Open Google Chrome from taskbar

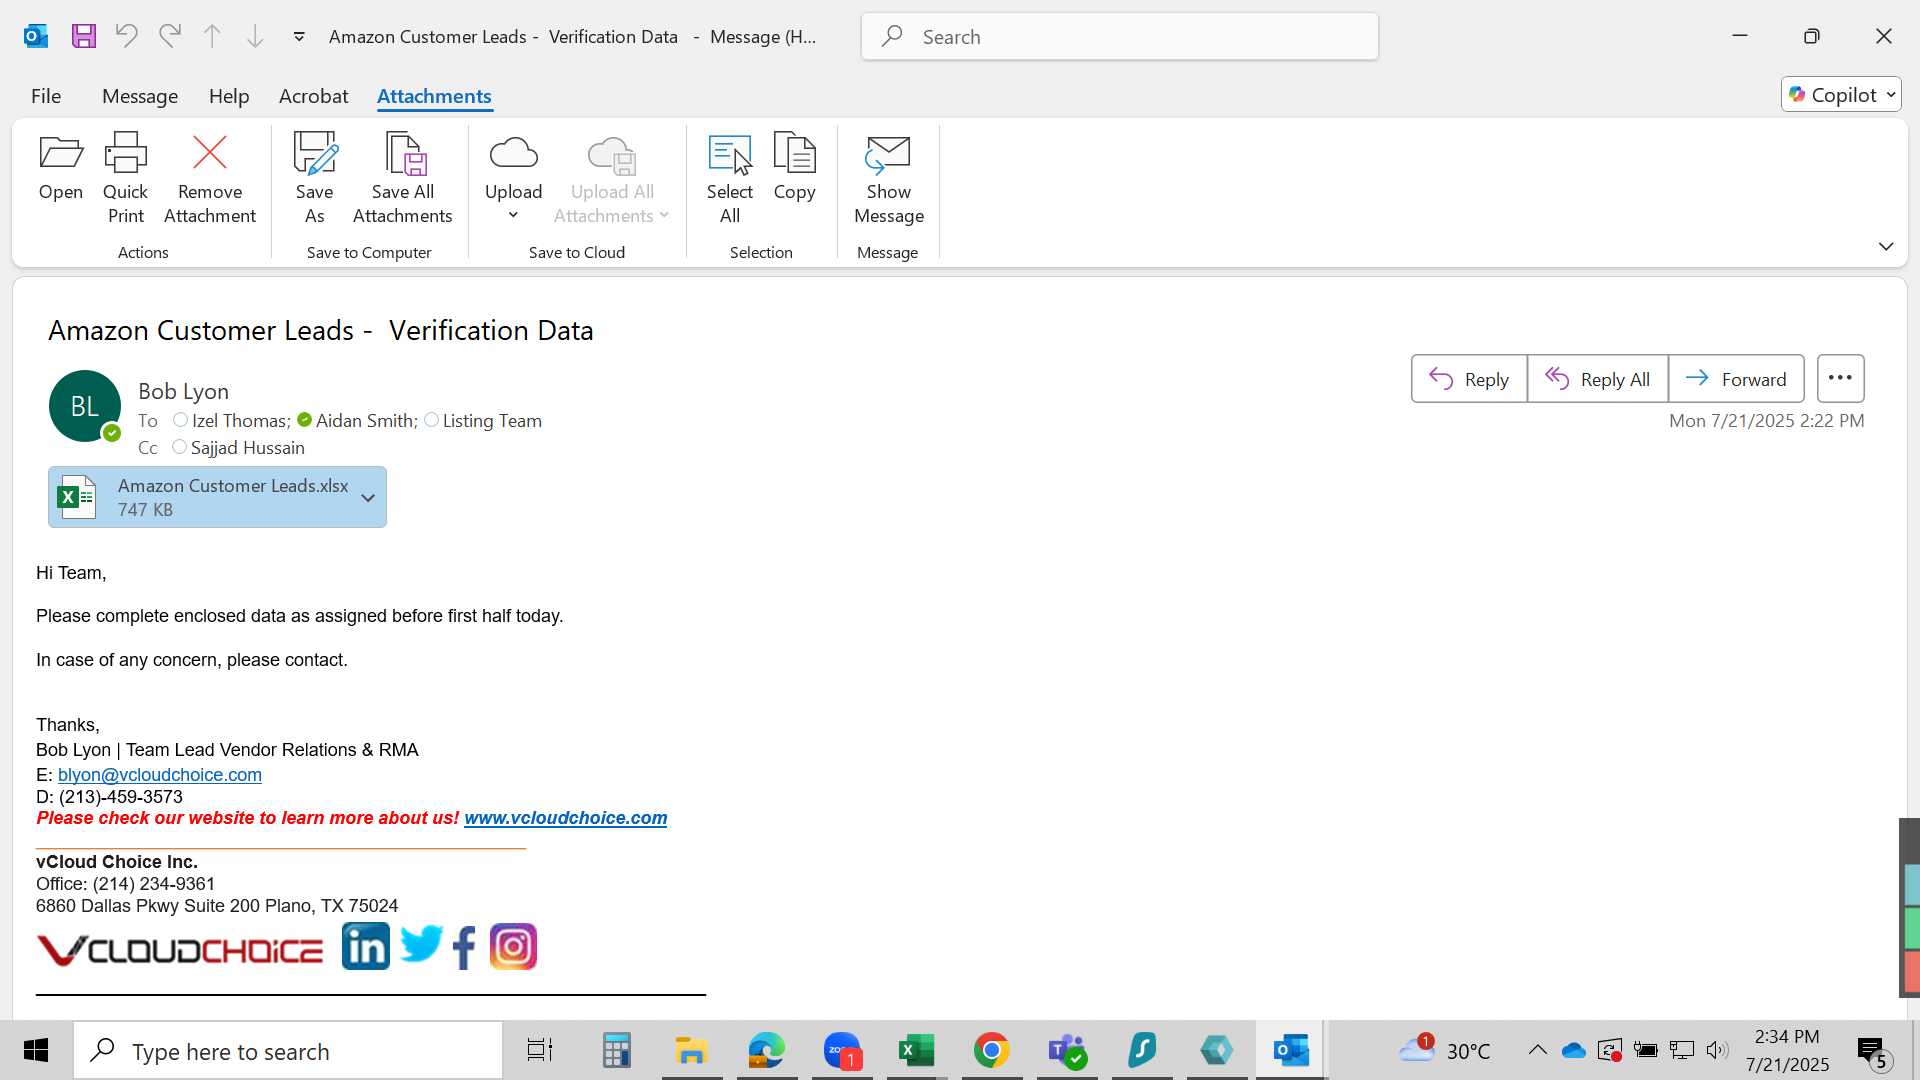[x=991, y=1050]
